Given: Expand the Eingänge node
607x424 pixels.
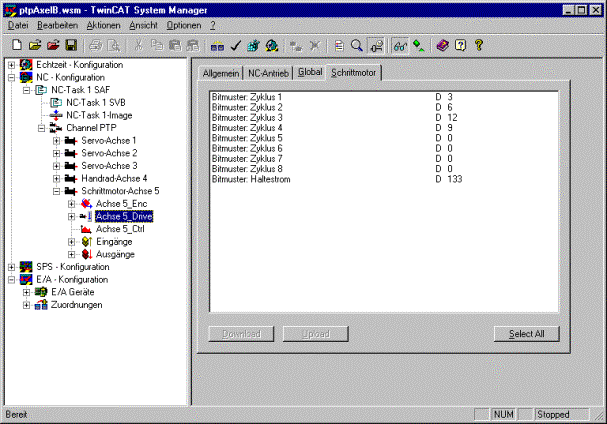Looking at the screenshot, I should click(71, 242).
